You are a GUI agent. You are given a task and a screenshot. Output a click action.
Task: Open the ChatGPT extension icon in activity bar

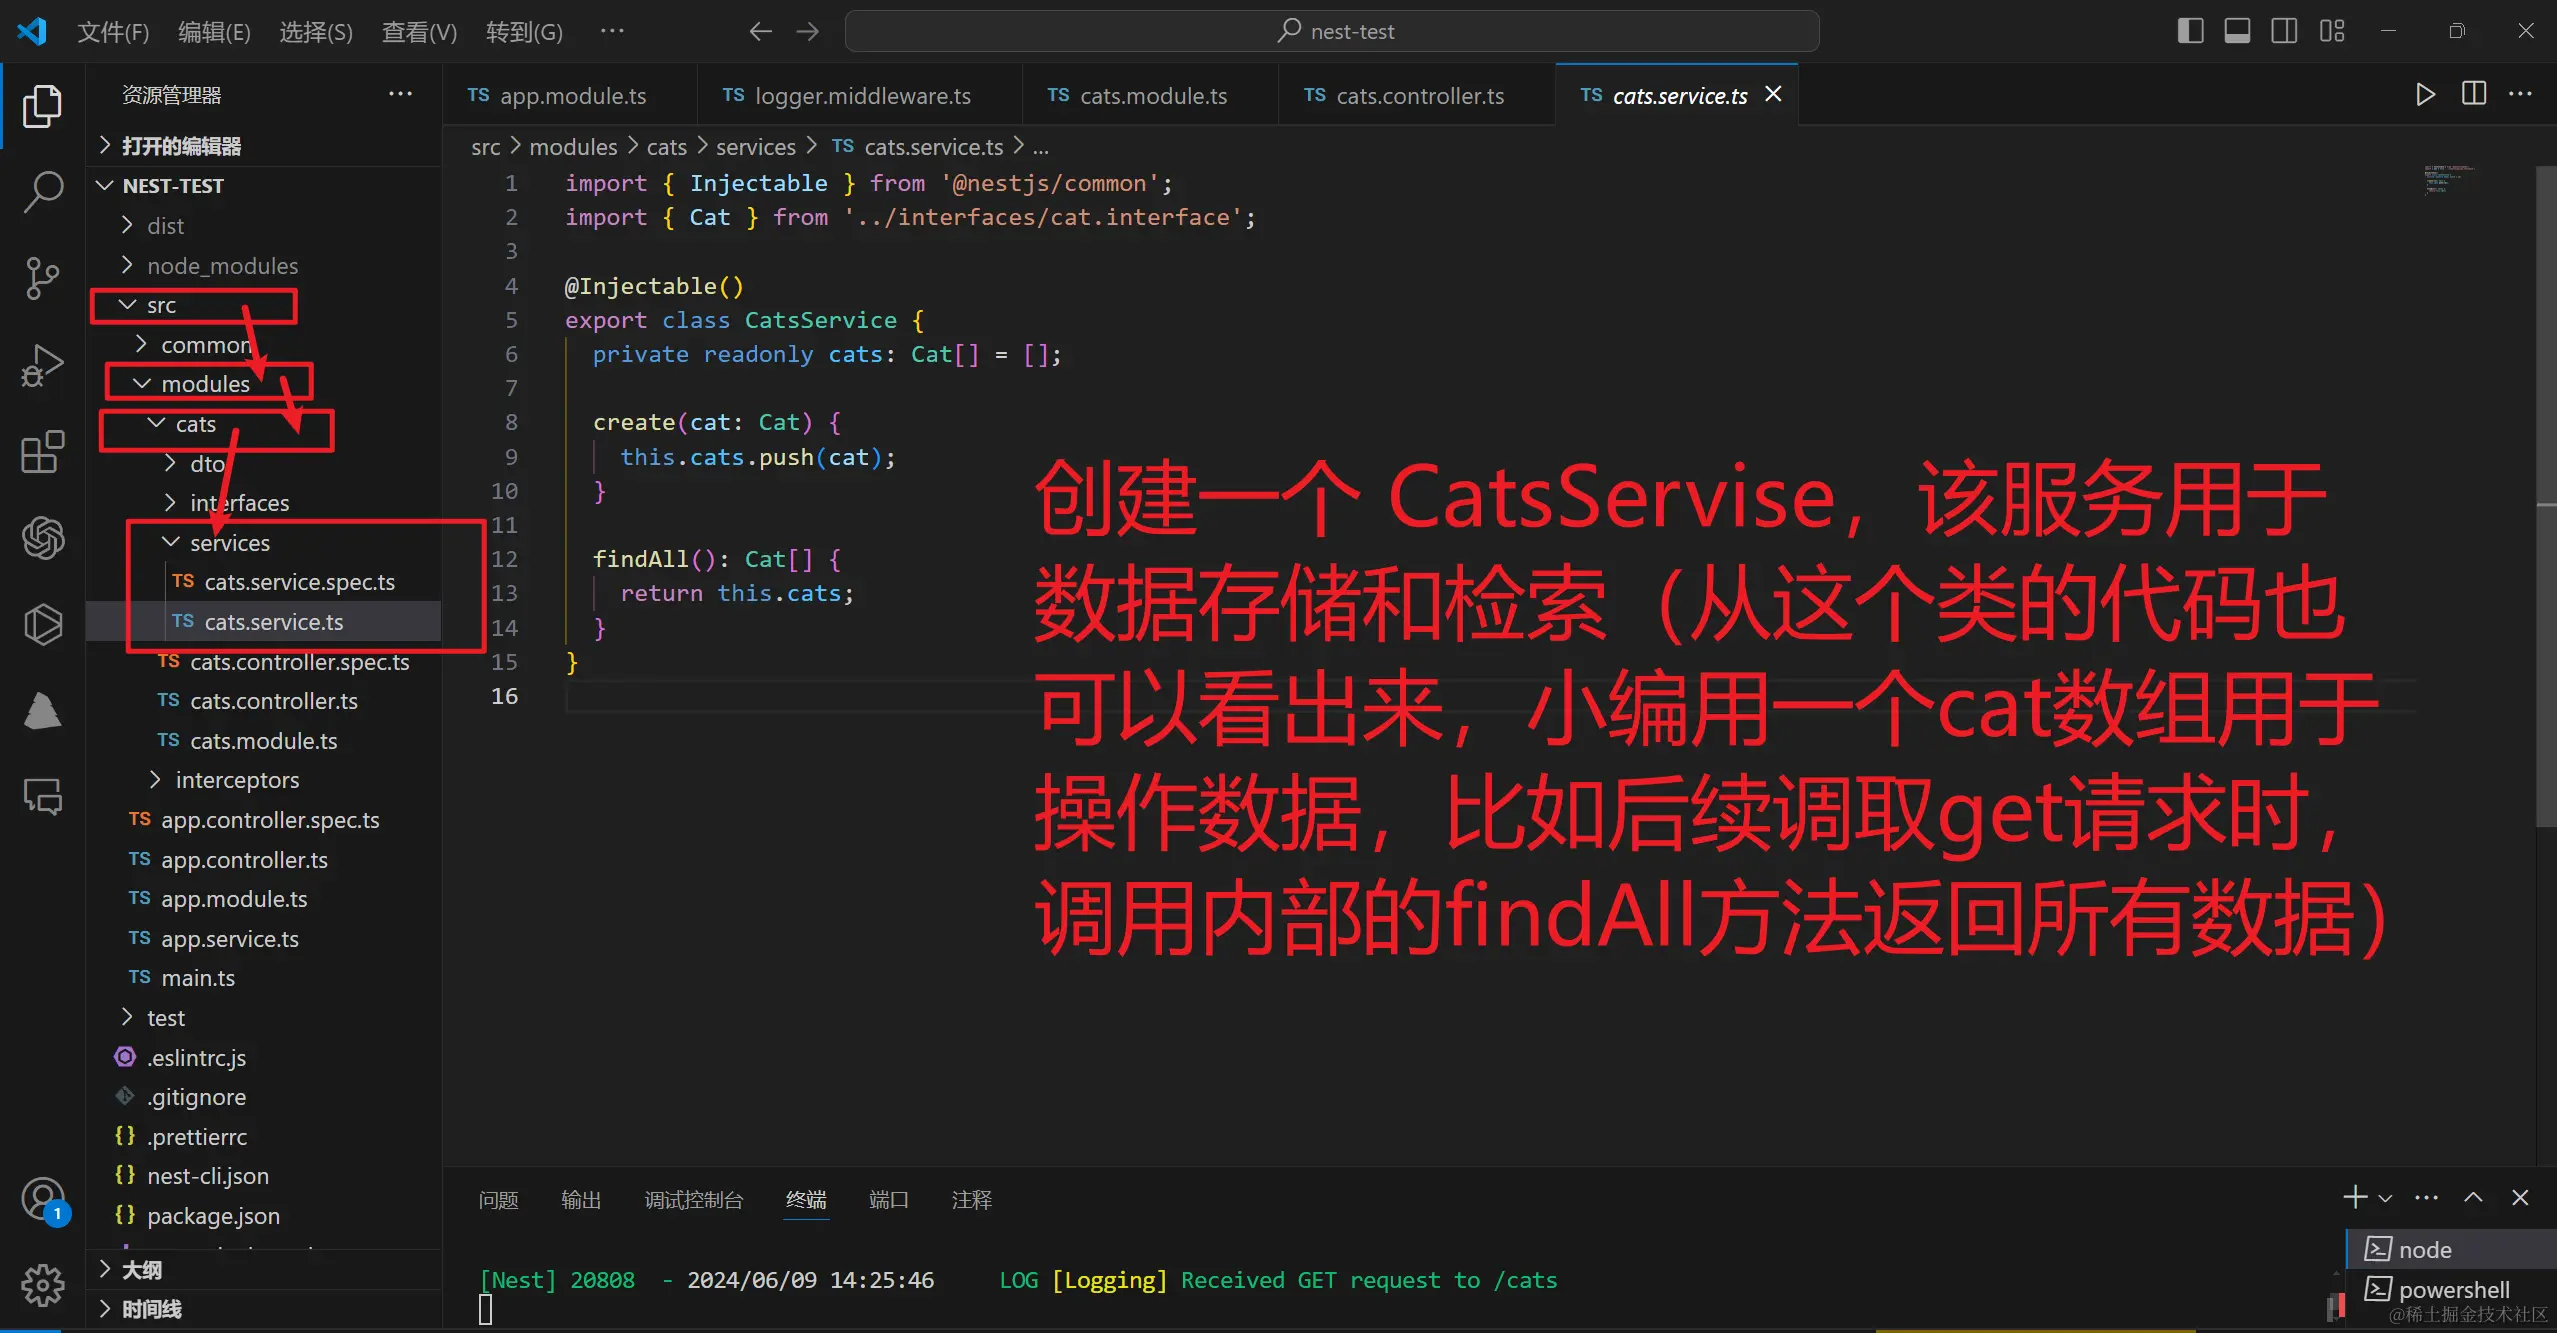click(x=42, y=538)
